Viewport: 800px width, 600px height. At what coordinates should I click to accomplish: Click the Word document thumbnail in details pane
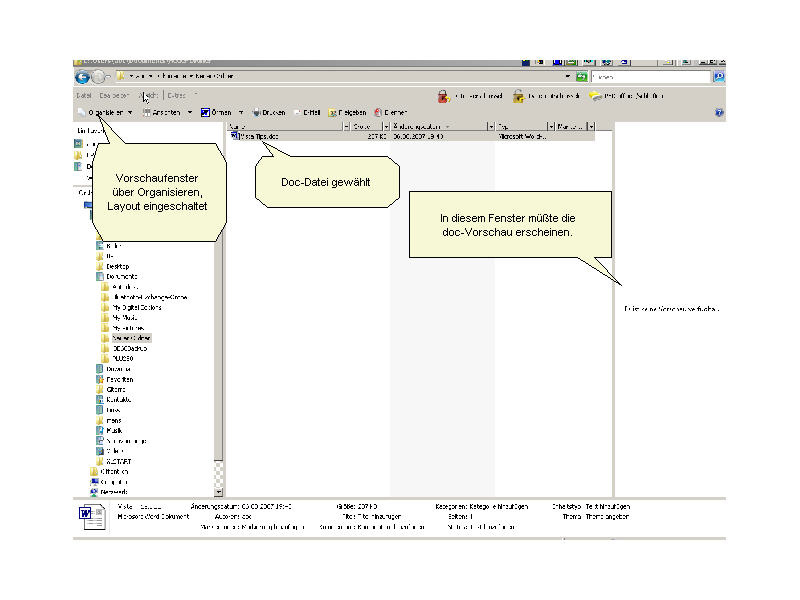point(92,516)
